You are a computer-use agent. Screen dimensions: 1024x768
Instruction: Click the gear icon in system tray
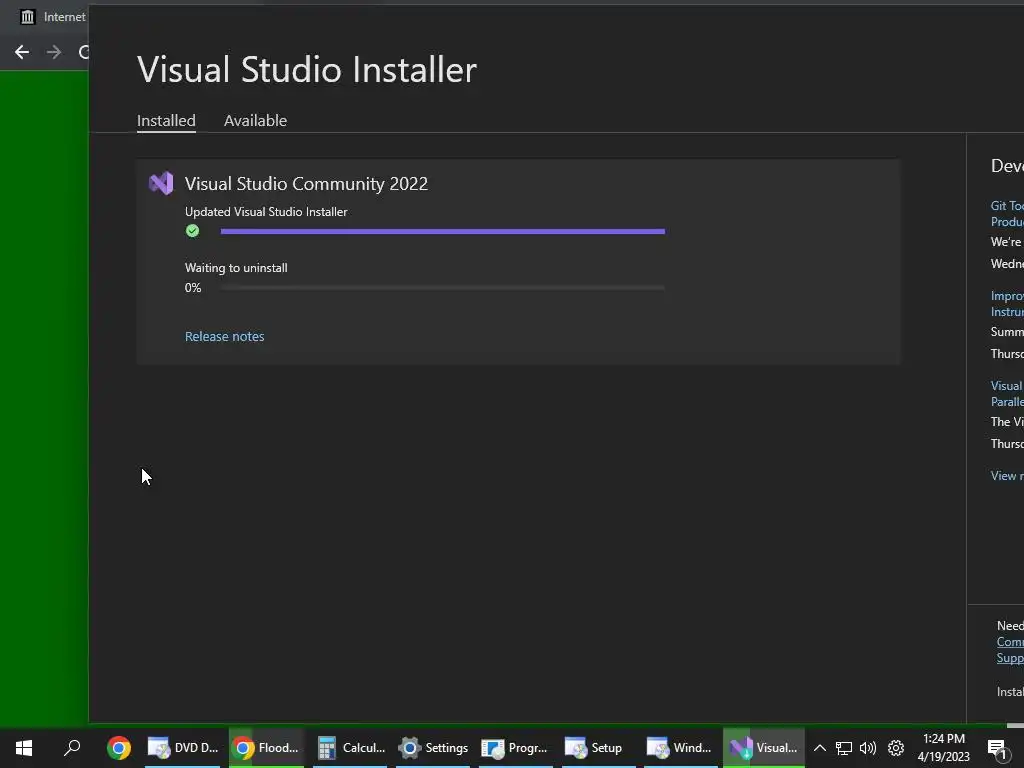(x=896, y=748)
